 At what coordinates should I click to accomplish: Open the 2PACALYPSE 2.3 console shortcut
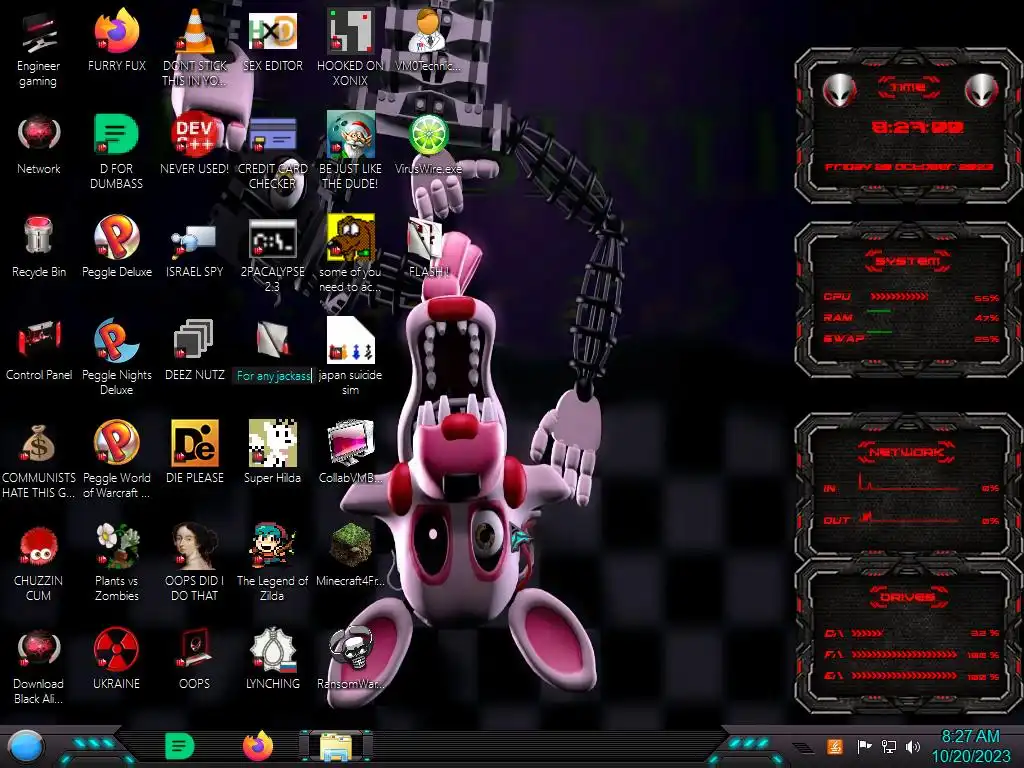(272, 239)
